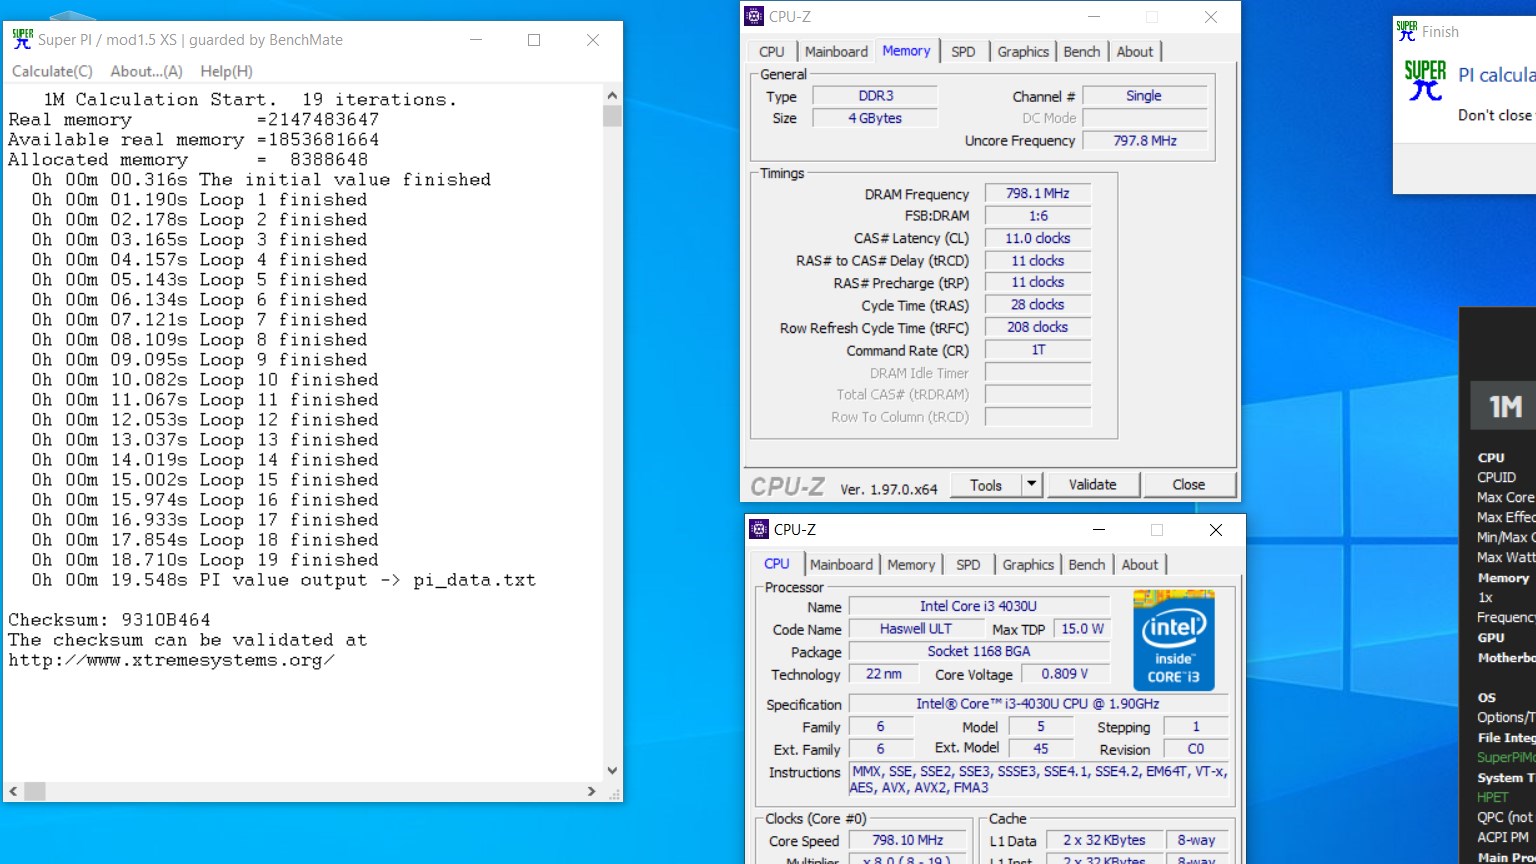
Task: Open SPD tab in upper CPU-Z window
Action: (x=963, y=52)
